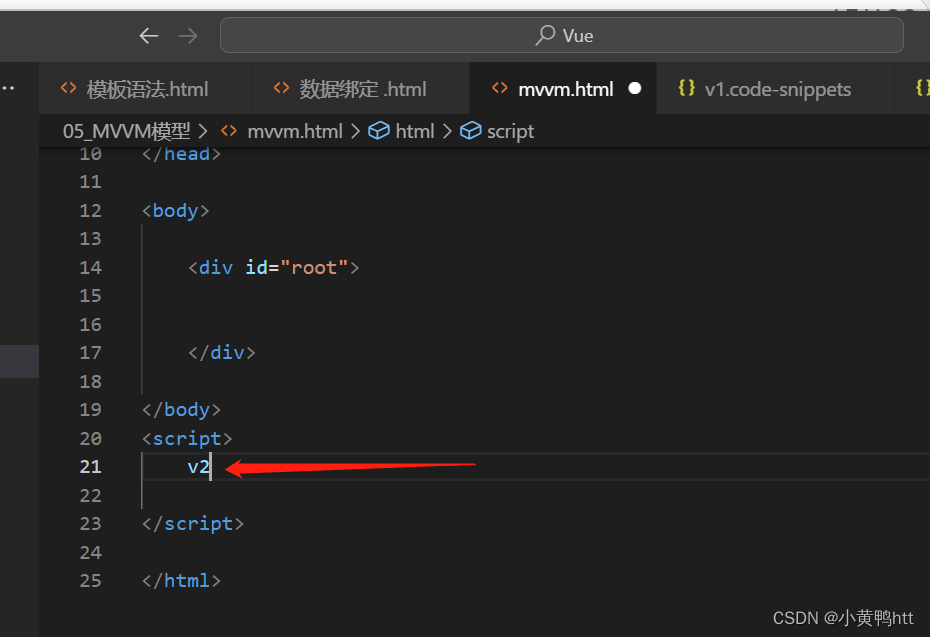
Task: Go forward with the right arrow
Action: click(188, 36)
